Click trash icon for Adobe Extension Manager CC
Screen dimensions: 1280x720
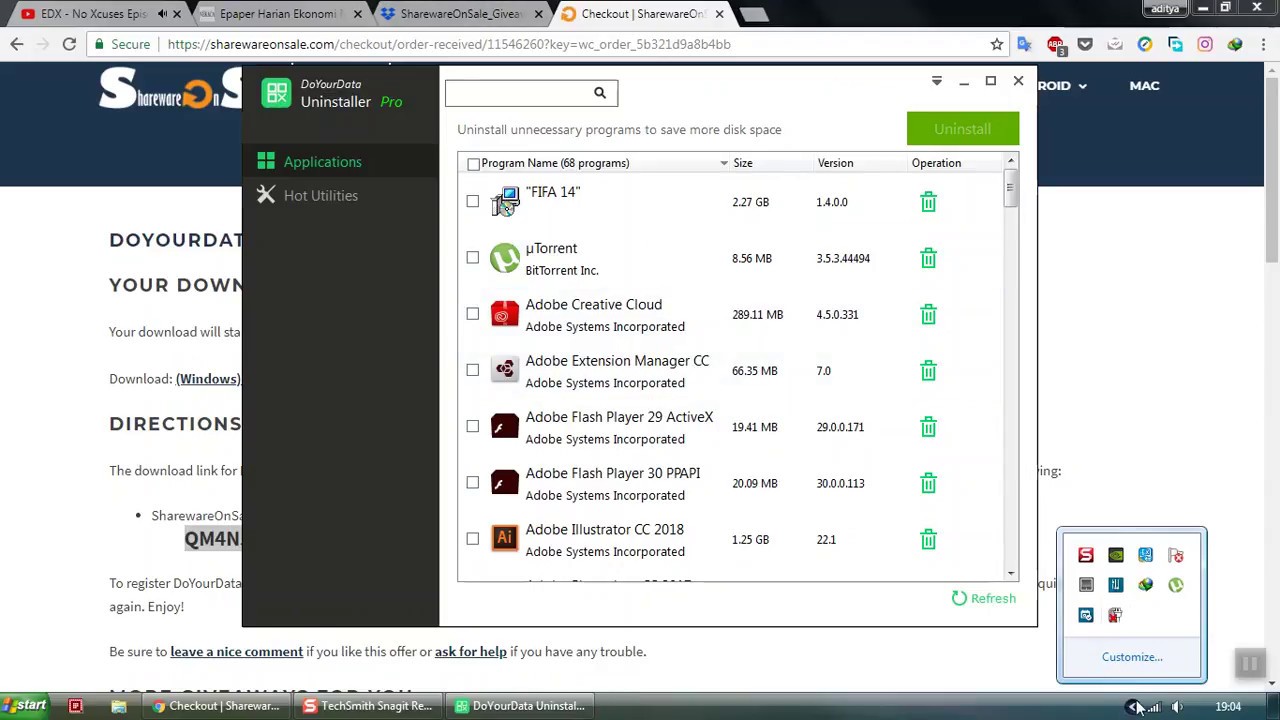pyautogui.click(x=928, y=371)
